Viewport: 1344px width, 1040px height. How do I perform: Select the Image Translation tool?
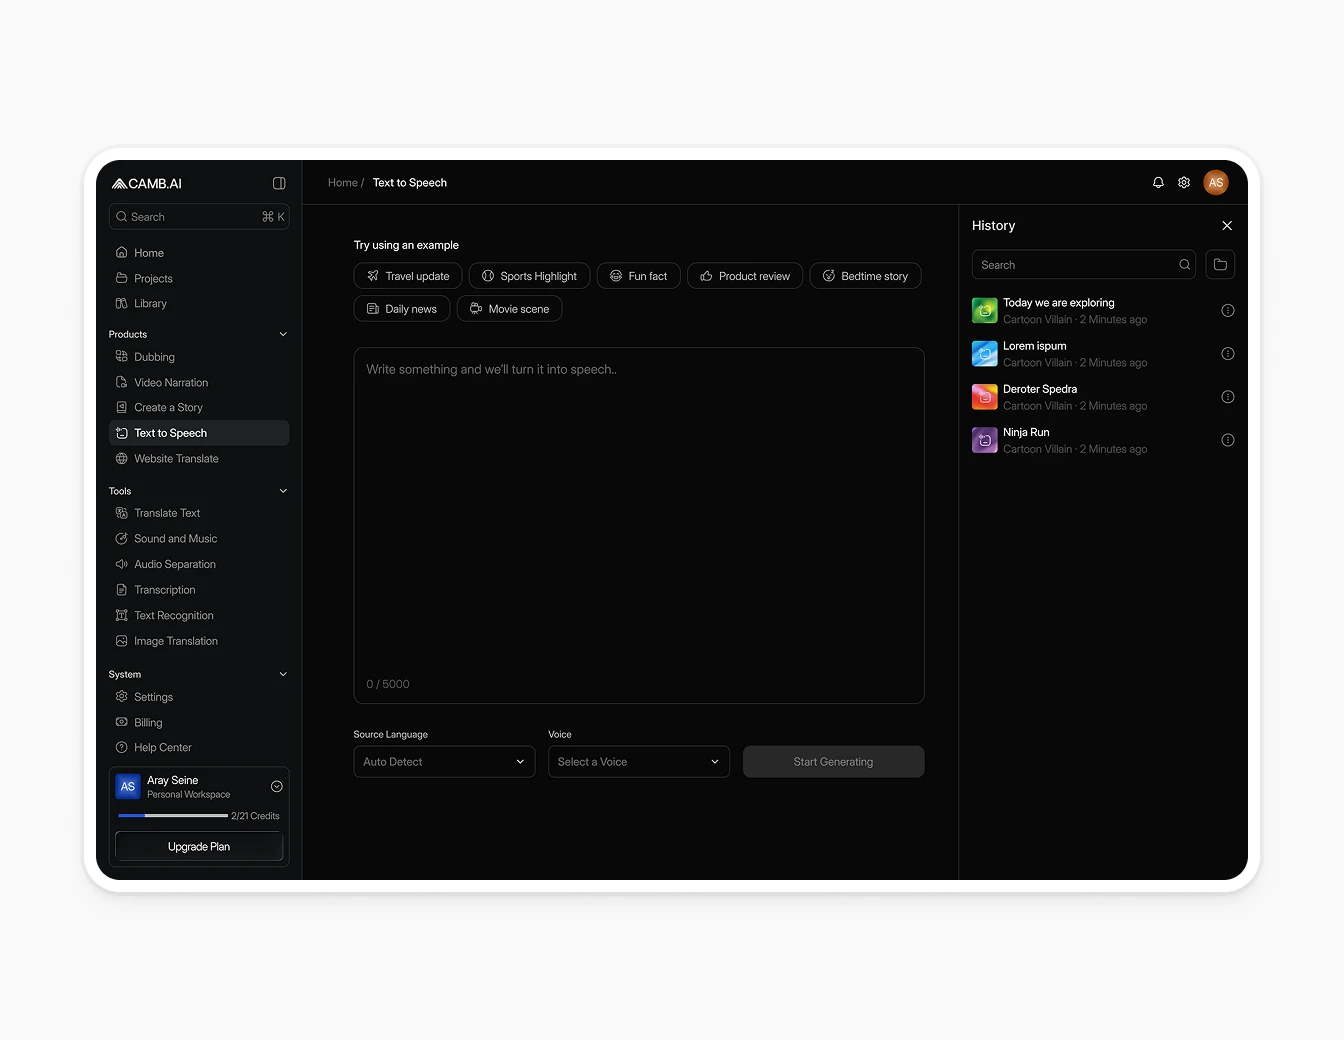(x=176, y=641)
